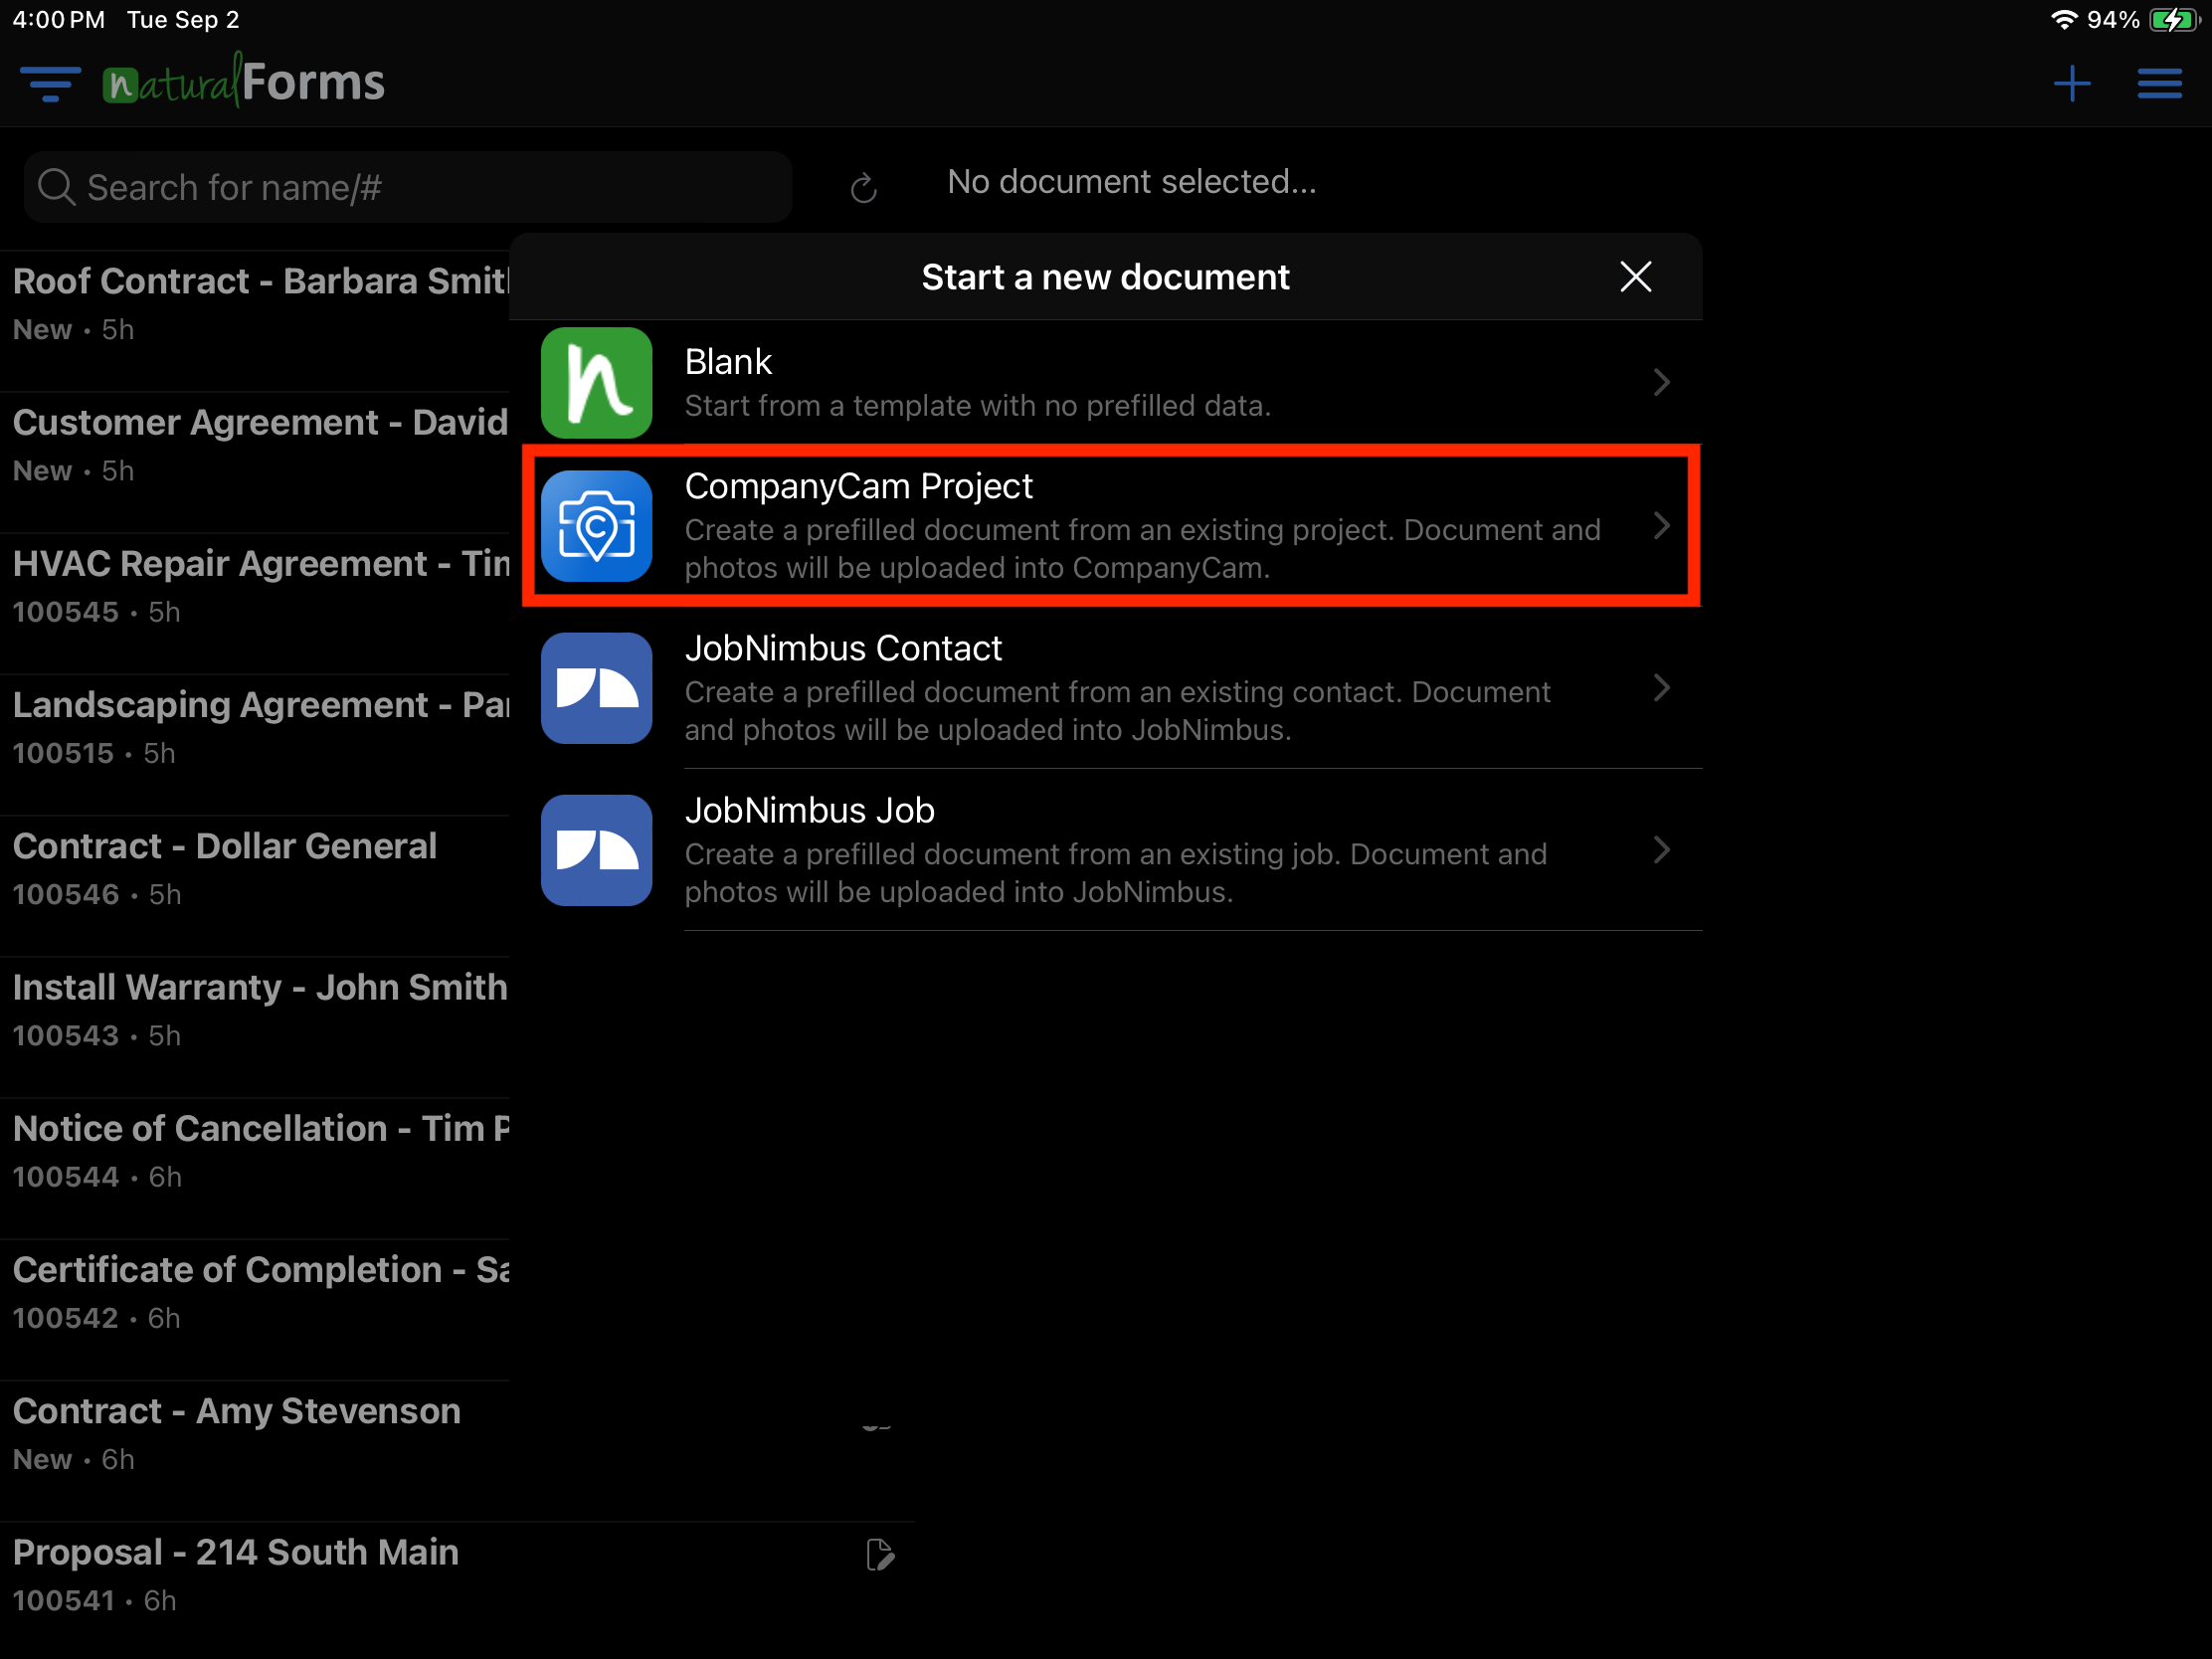2212x1659 pixels.
Task: Tap the Wi-Fi icon in status bar
Action: 2063,19
